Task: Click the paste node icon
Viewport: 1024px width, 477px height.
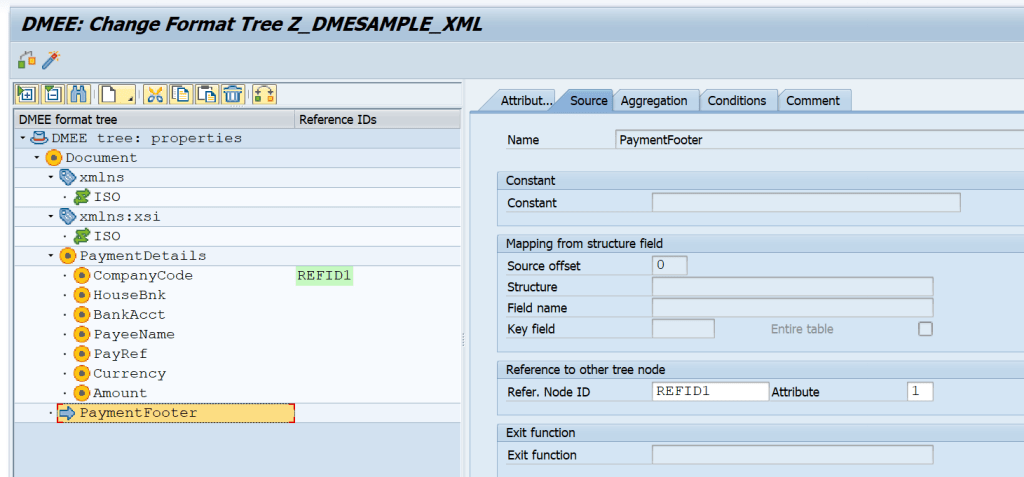Action: [x=206, y=95]
